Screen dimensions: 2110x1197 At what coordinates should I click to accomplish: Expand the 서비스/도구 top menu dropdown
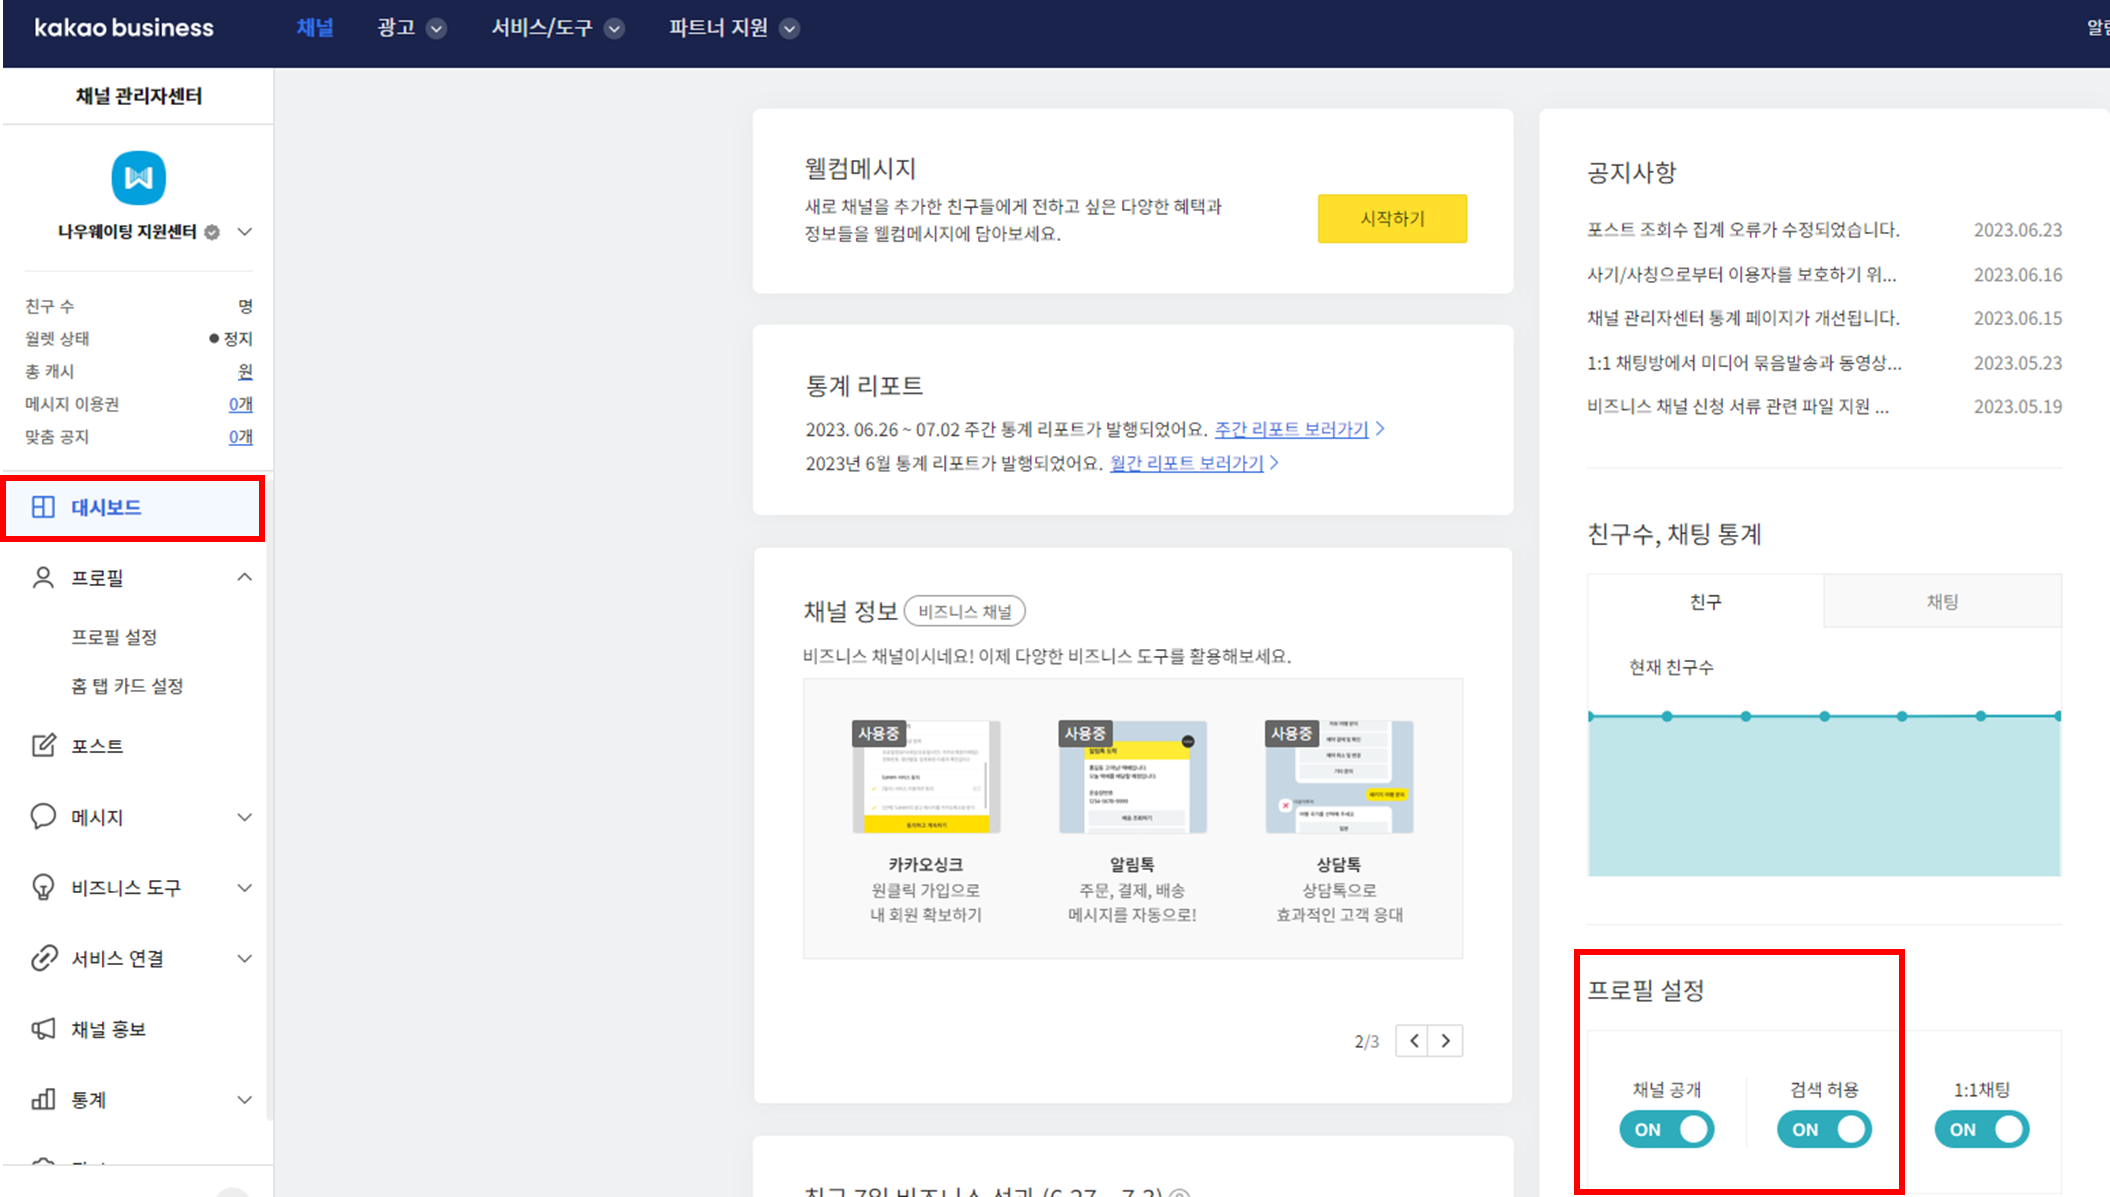615,29
